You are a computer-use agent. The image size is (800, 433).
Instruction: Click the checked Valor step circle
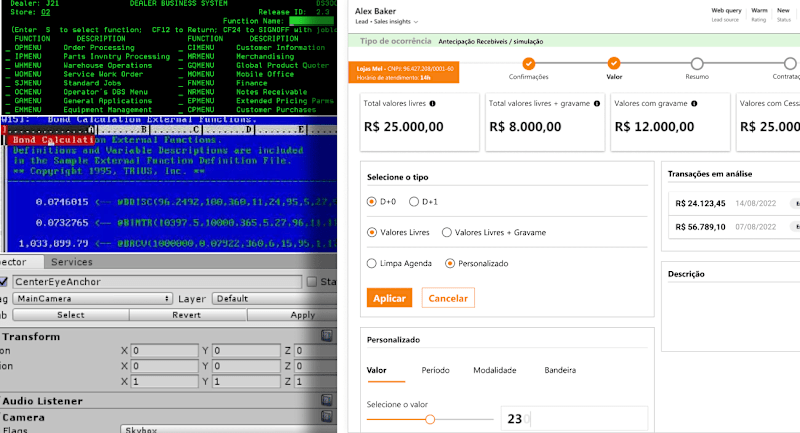pyautogui.click(x=614, y=64)
